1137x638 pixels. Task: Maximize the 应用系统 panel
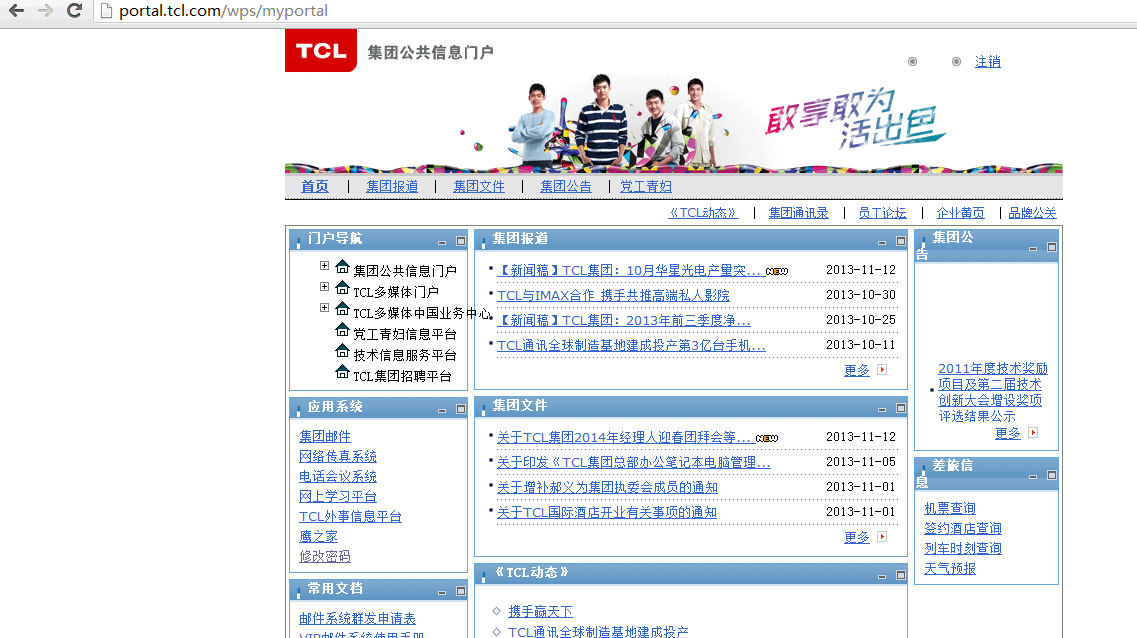pos(460,409)
